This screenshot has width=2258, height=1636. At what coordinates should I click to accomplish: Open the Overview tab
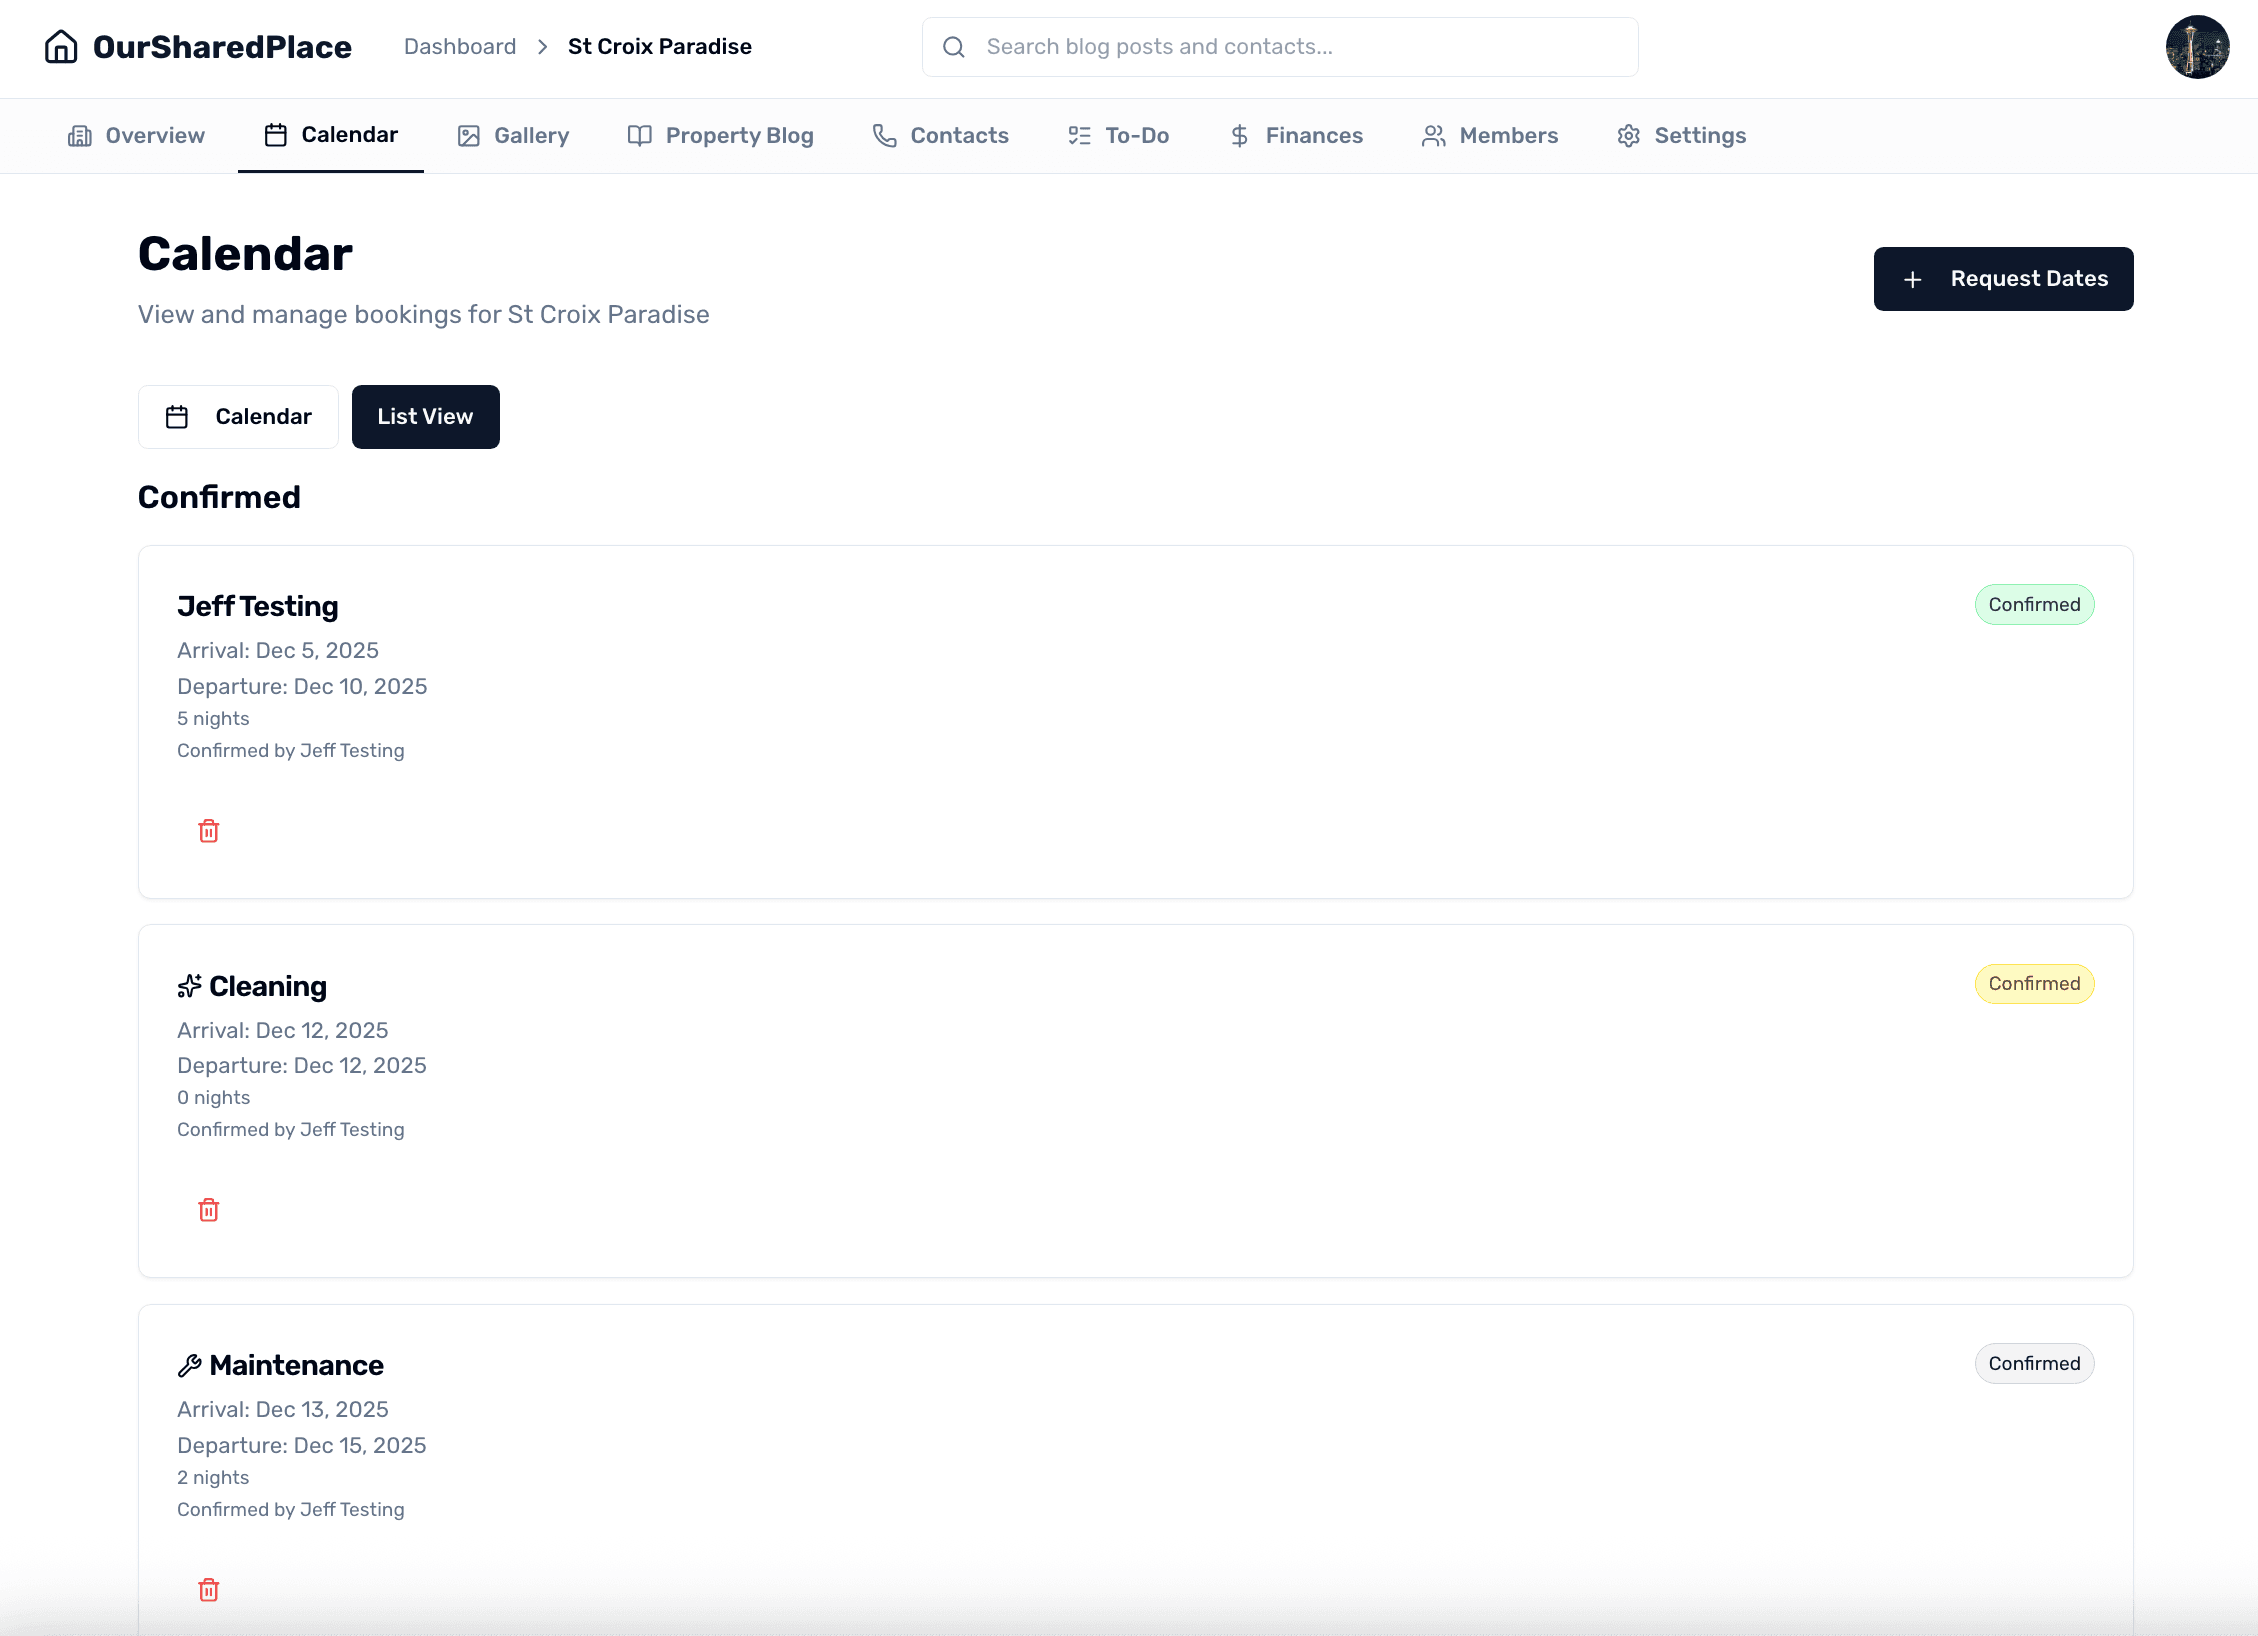136,136
